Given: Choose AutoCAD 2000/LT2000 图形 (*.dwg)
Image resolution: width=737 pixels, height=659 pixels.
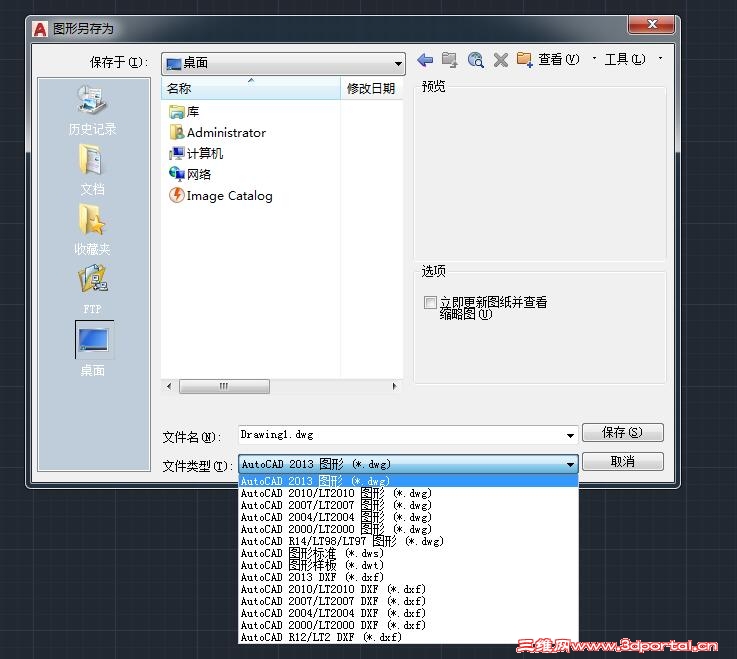Looking at the screenshot, I should click(x=408, y=529).
